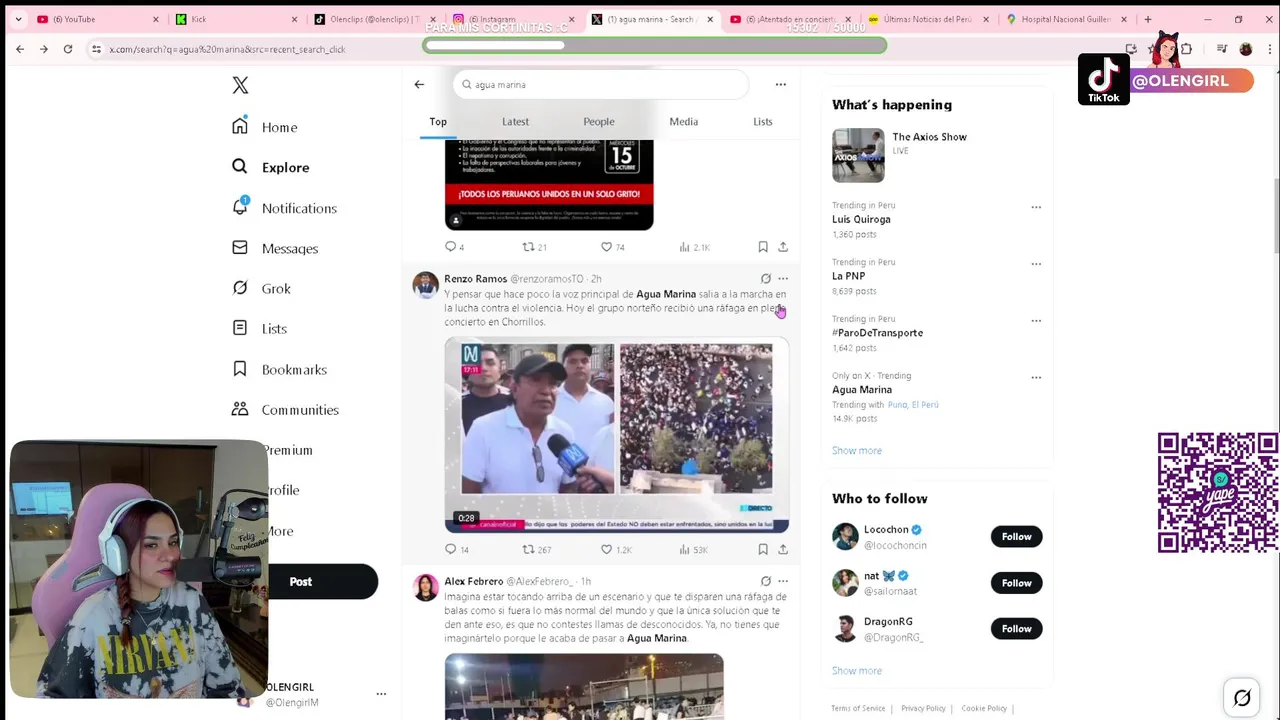The height and width of the screenshot is (720, 1280).
Task: Open Cookie Policy link
Action: pyautogui.click(x=984, y=709)
